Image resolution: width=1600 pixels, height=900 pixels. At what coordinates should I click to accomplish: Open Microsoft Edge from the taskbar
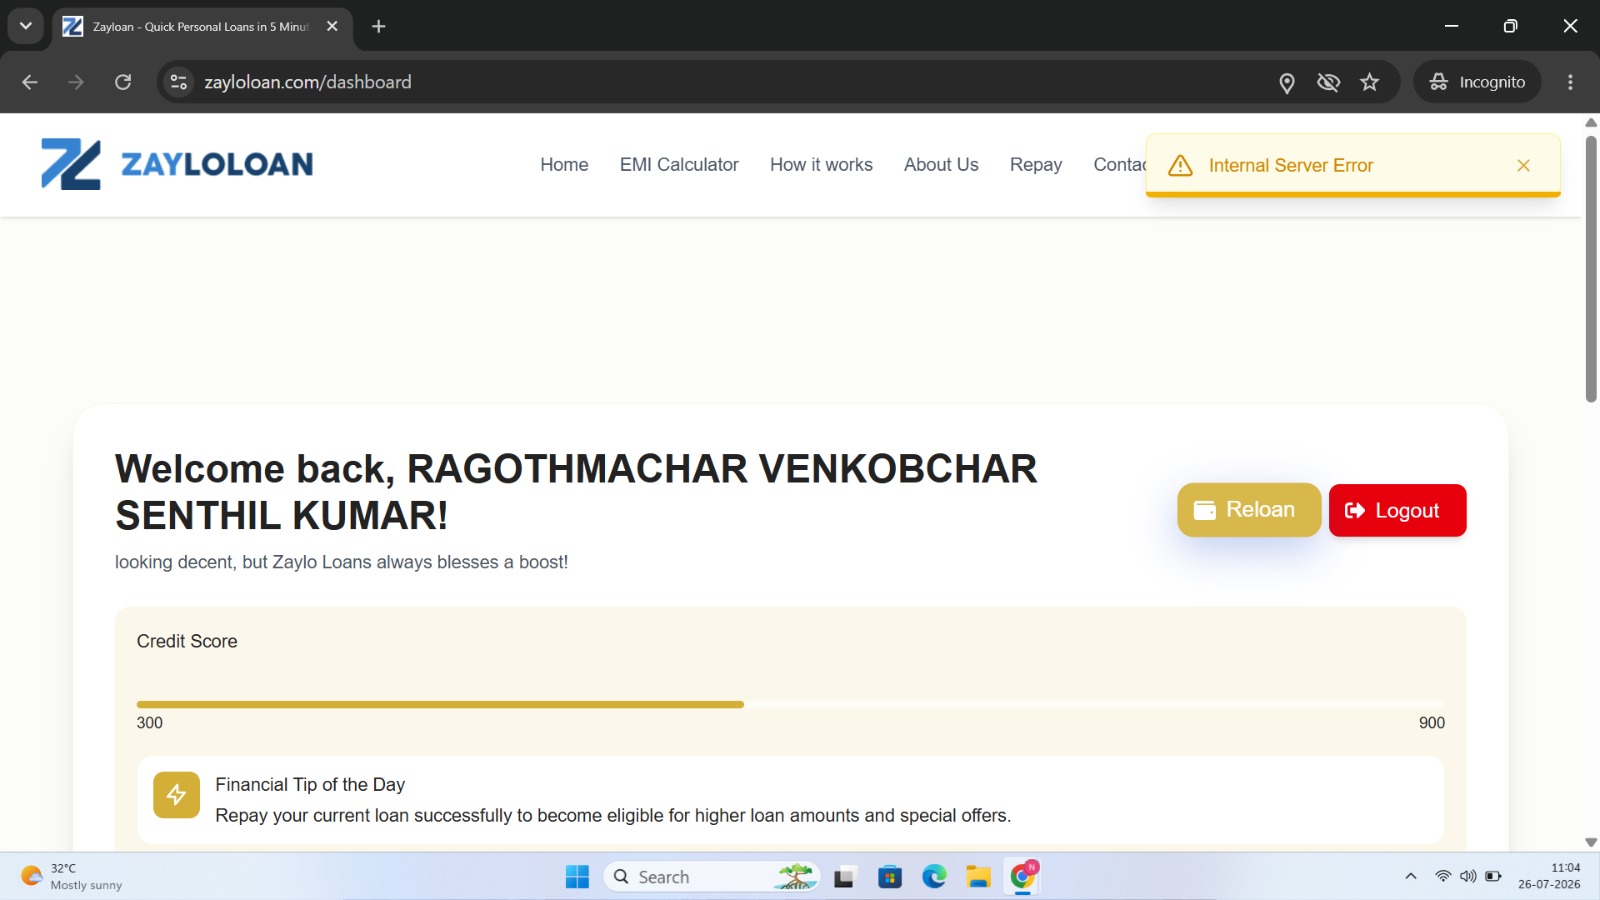934,877
